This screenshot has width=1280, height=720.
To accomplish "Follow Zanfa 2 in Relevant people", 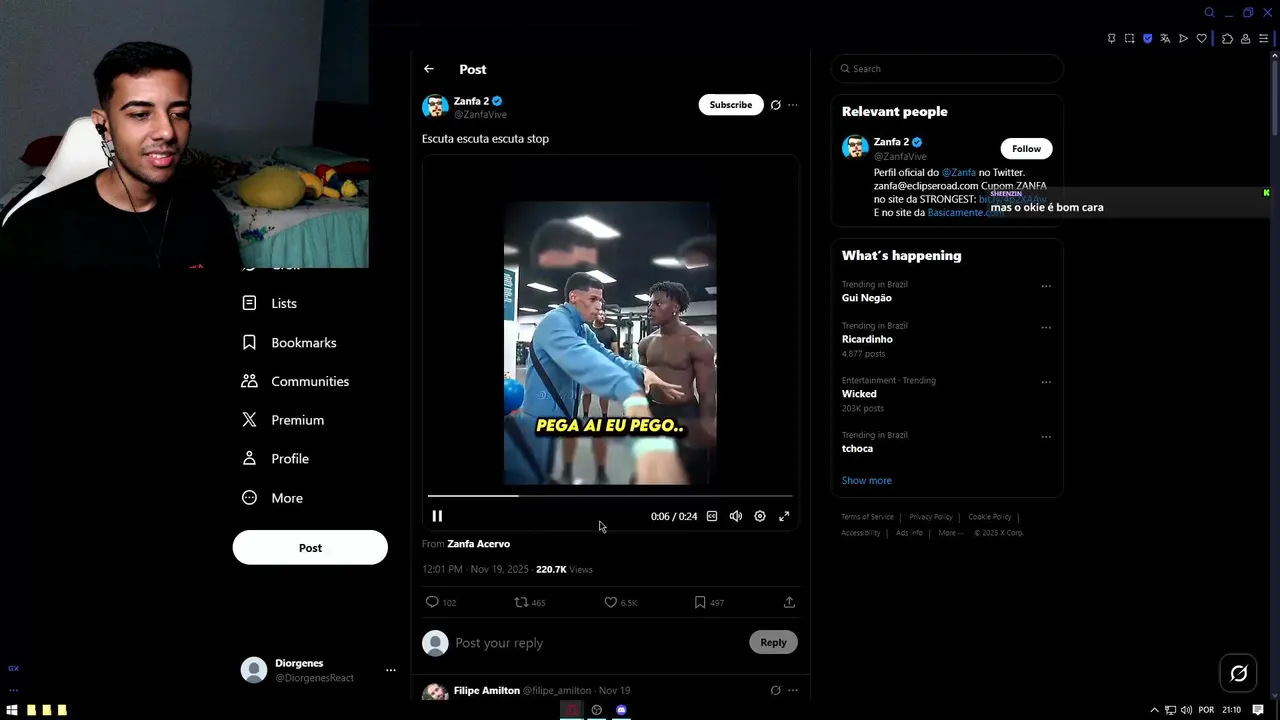I will (1026, 149).
